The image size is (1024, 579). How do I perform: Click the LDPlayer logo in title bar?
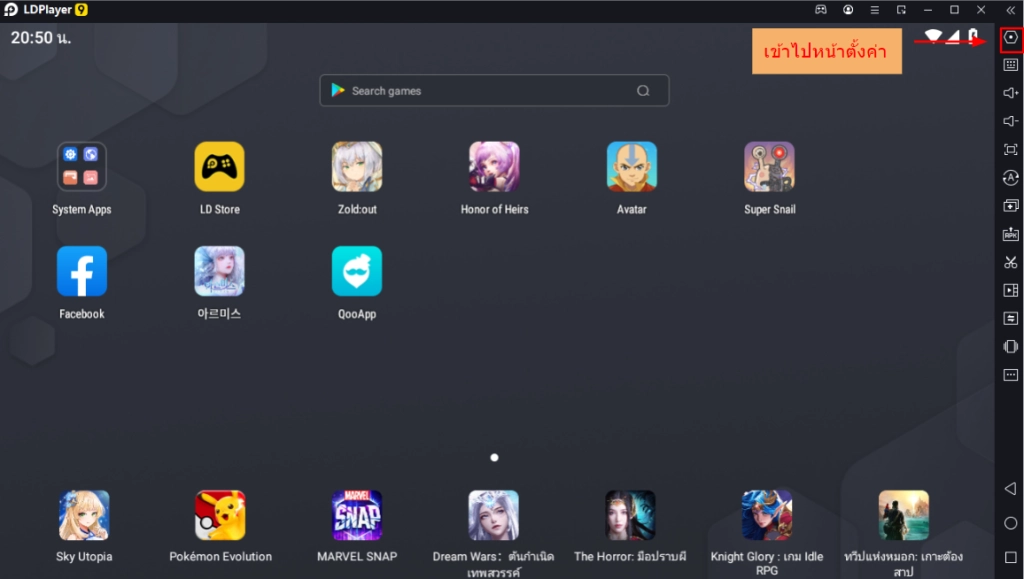click(x=10, y=10)
